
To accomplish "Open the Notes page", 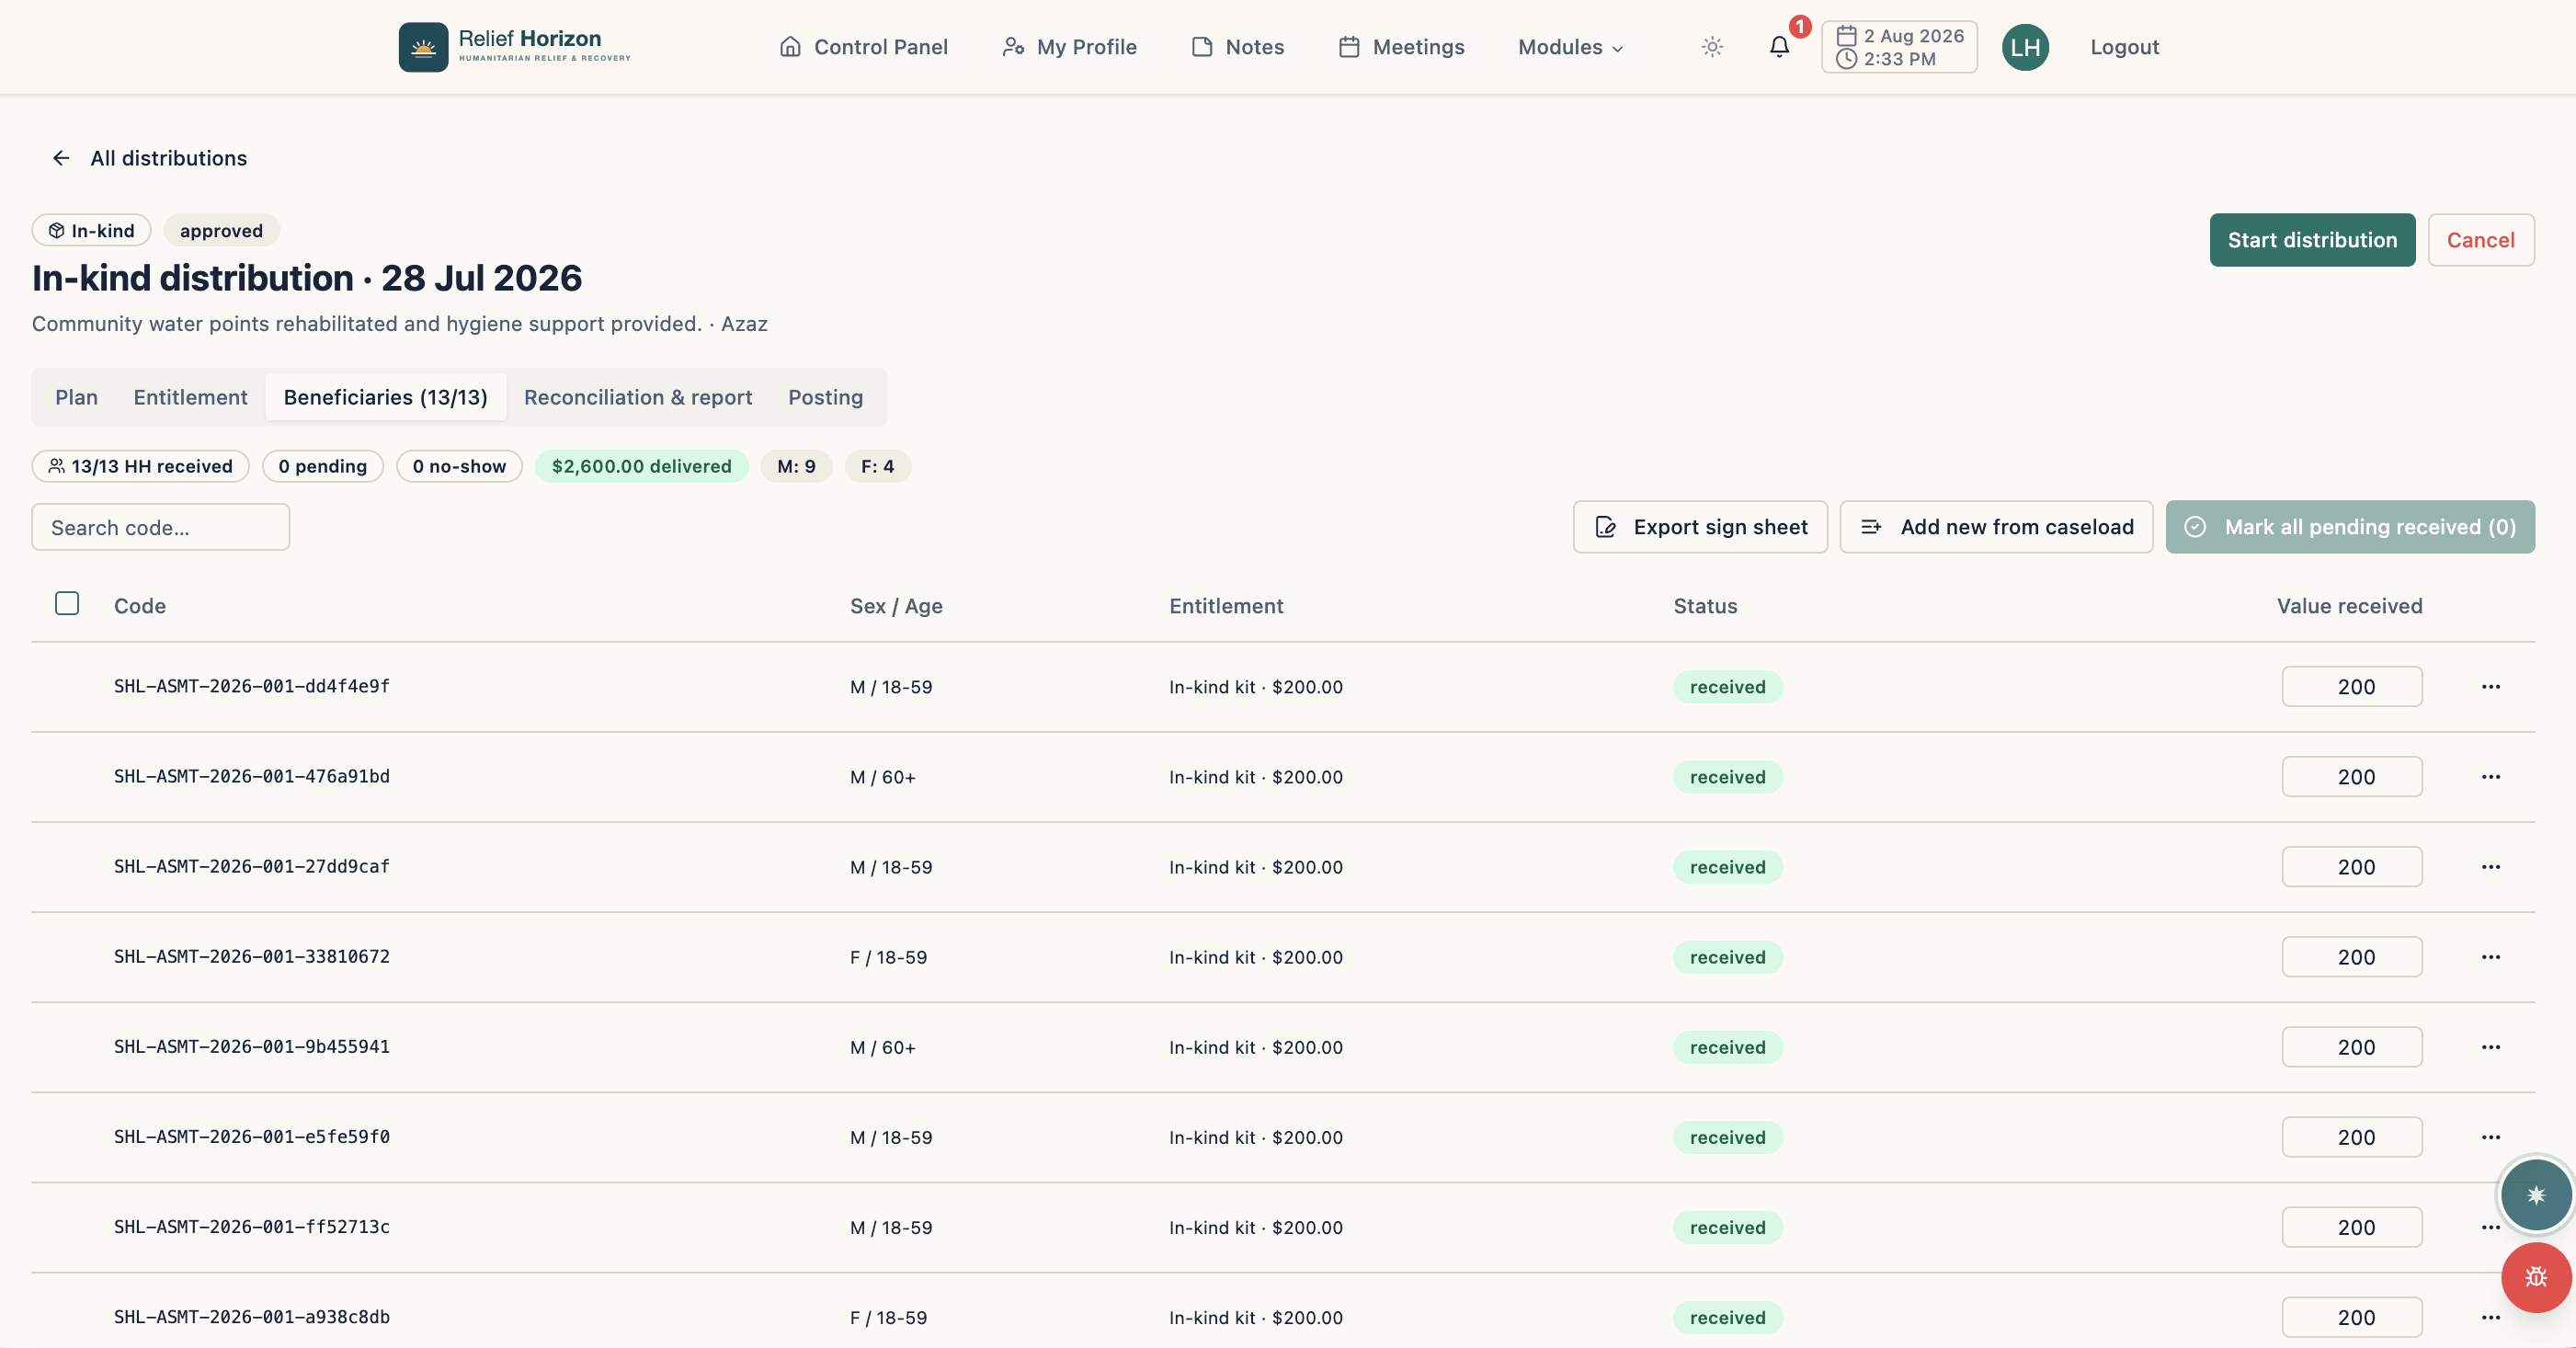I will (1238, 47).
